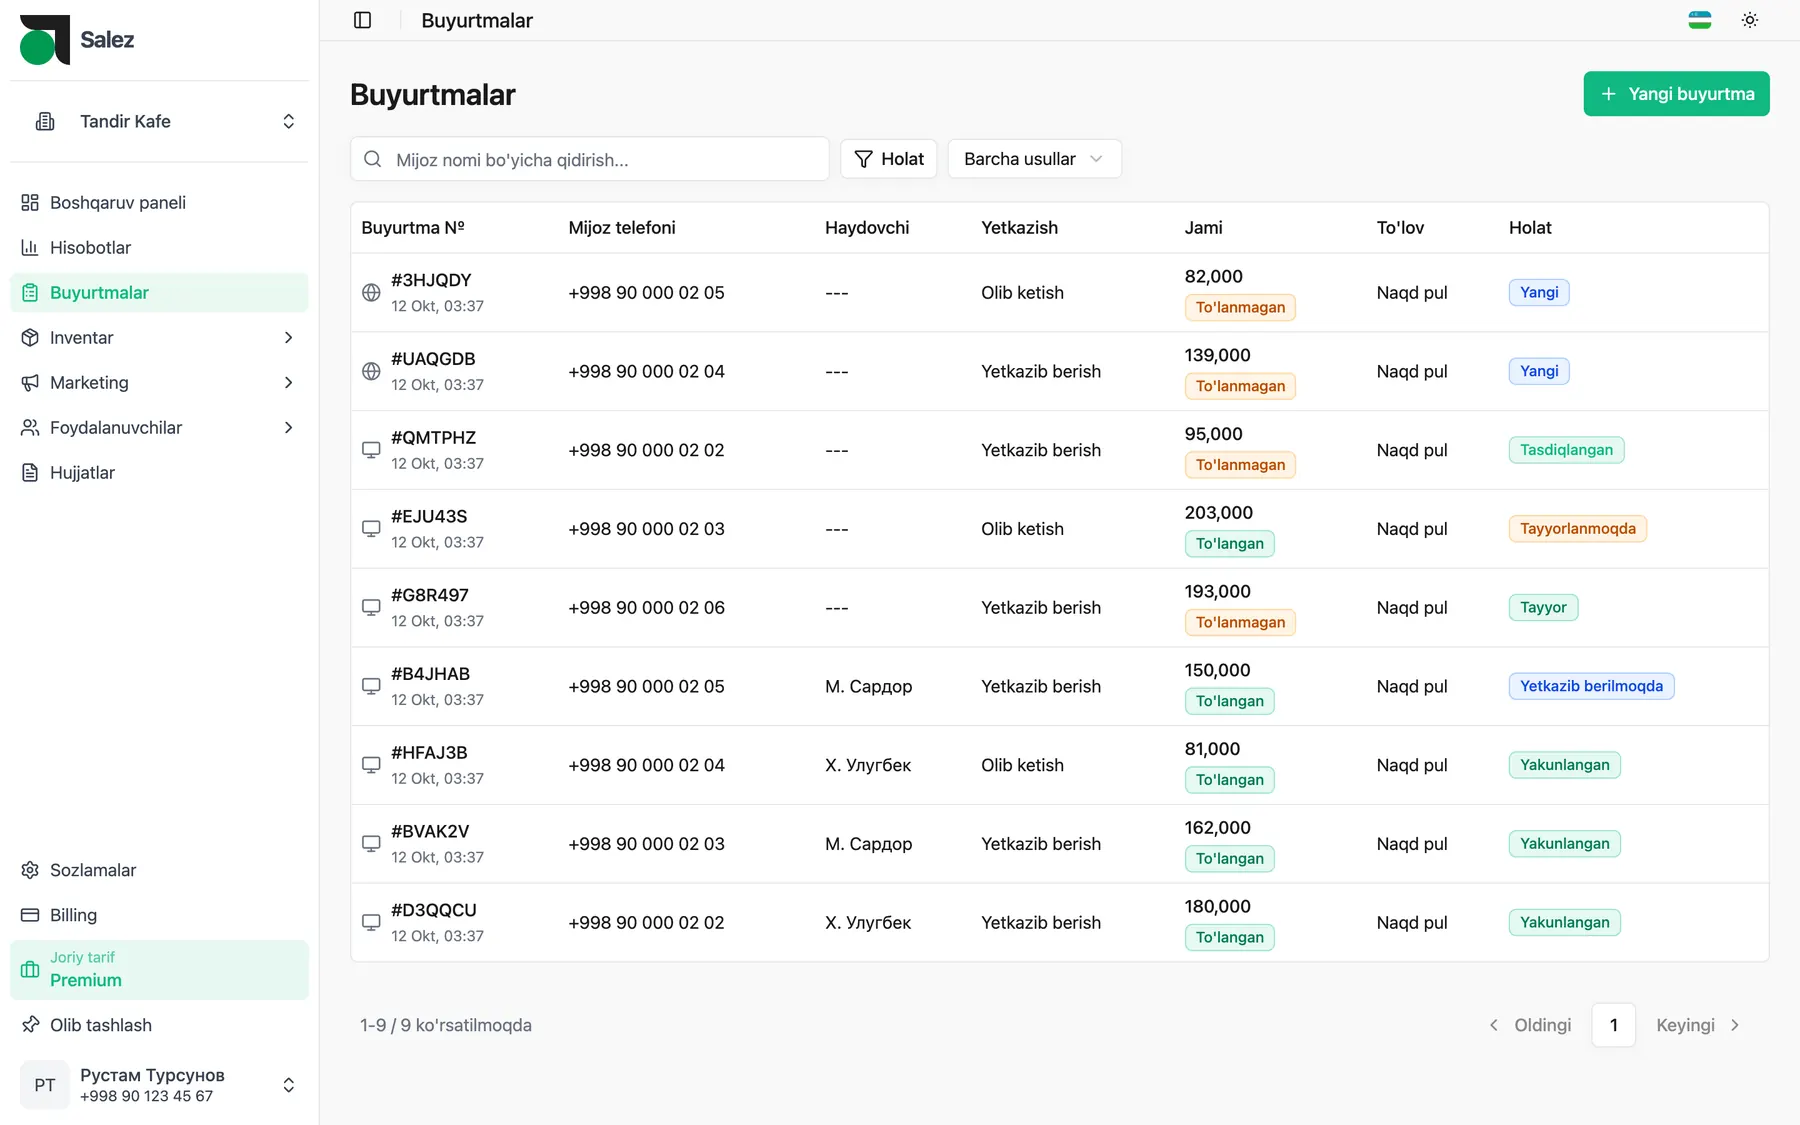The height and width of the screenshot is (1125, 1800).
Task: Click the Tandir Kafe building icon
Action: 45,121
